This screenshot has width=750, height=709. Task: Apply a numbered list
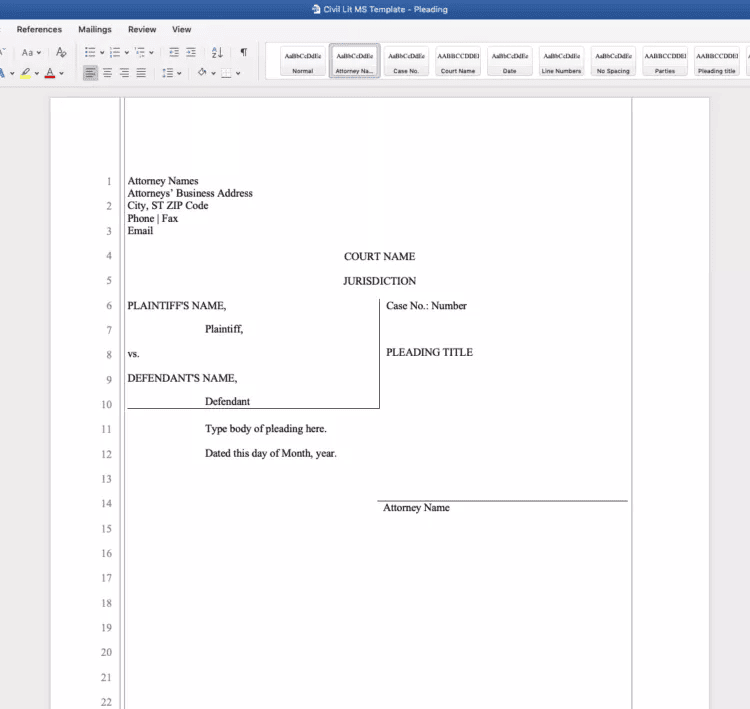point(115,52)
